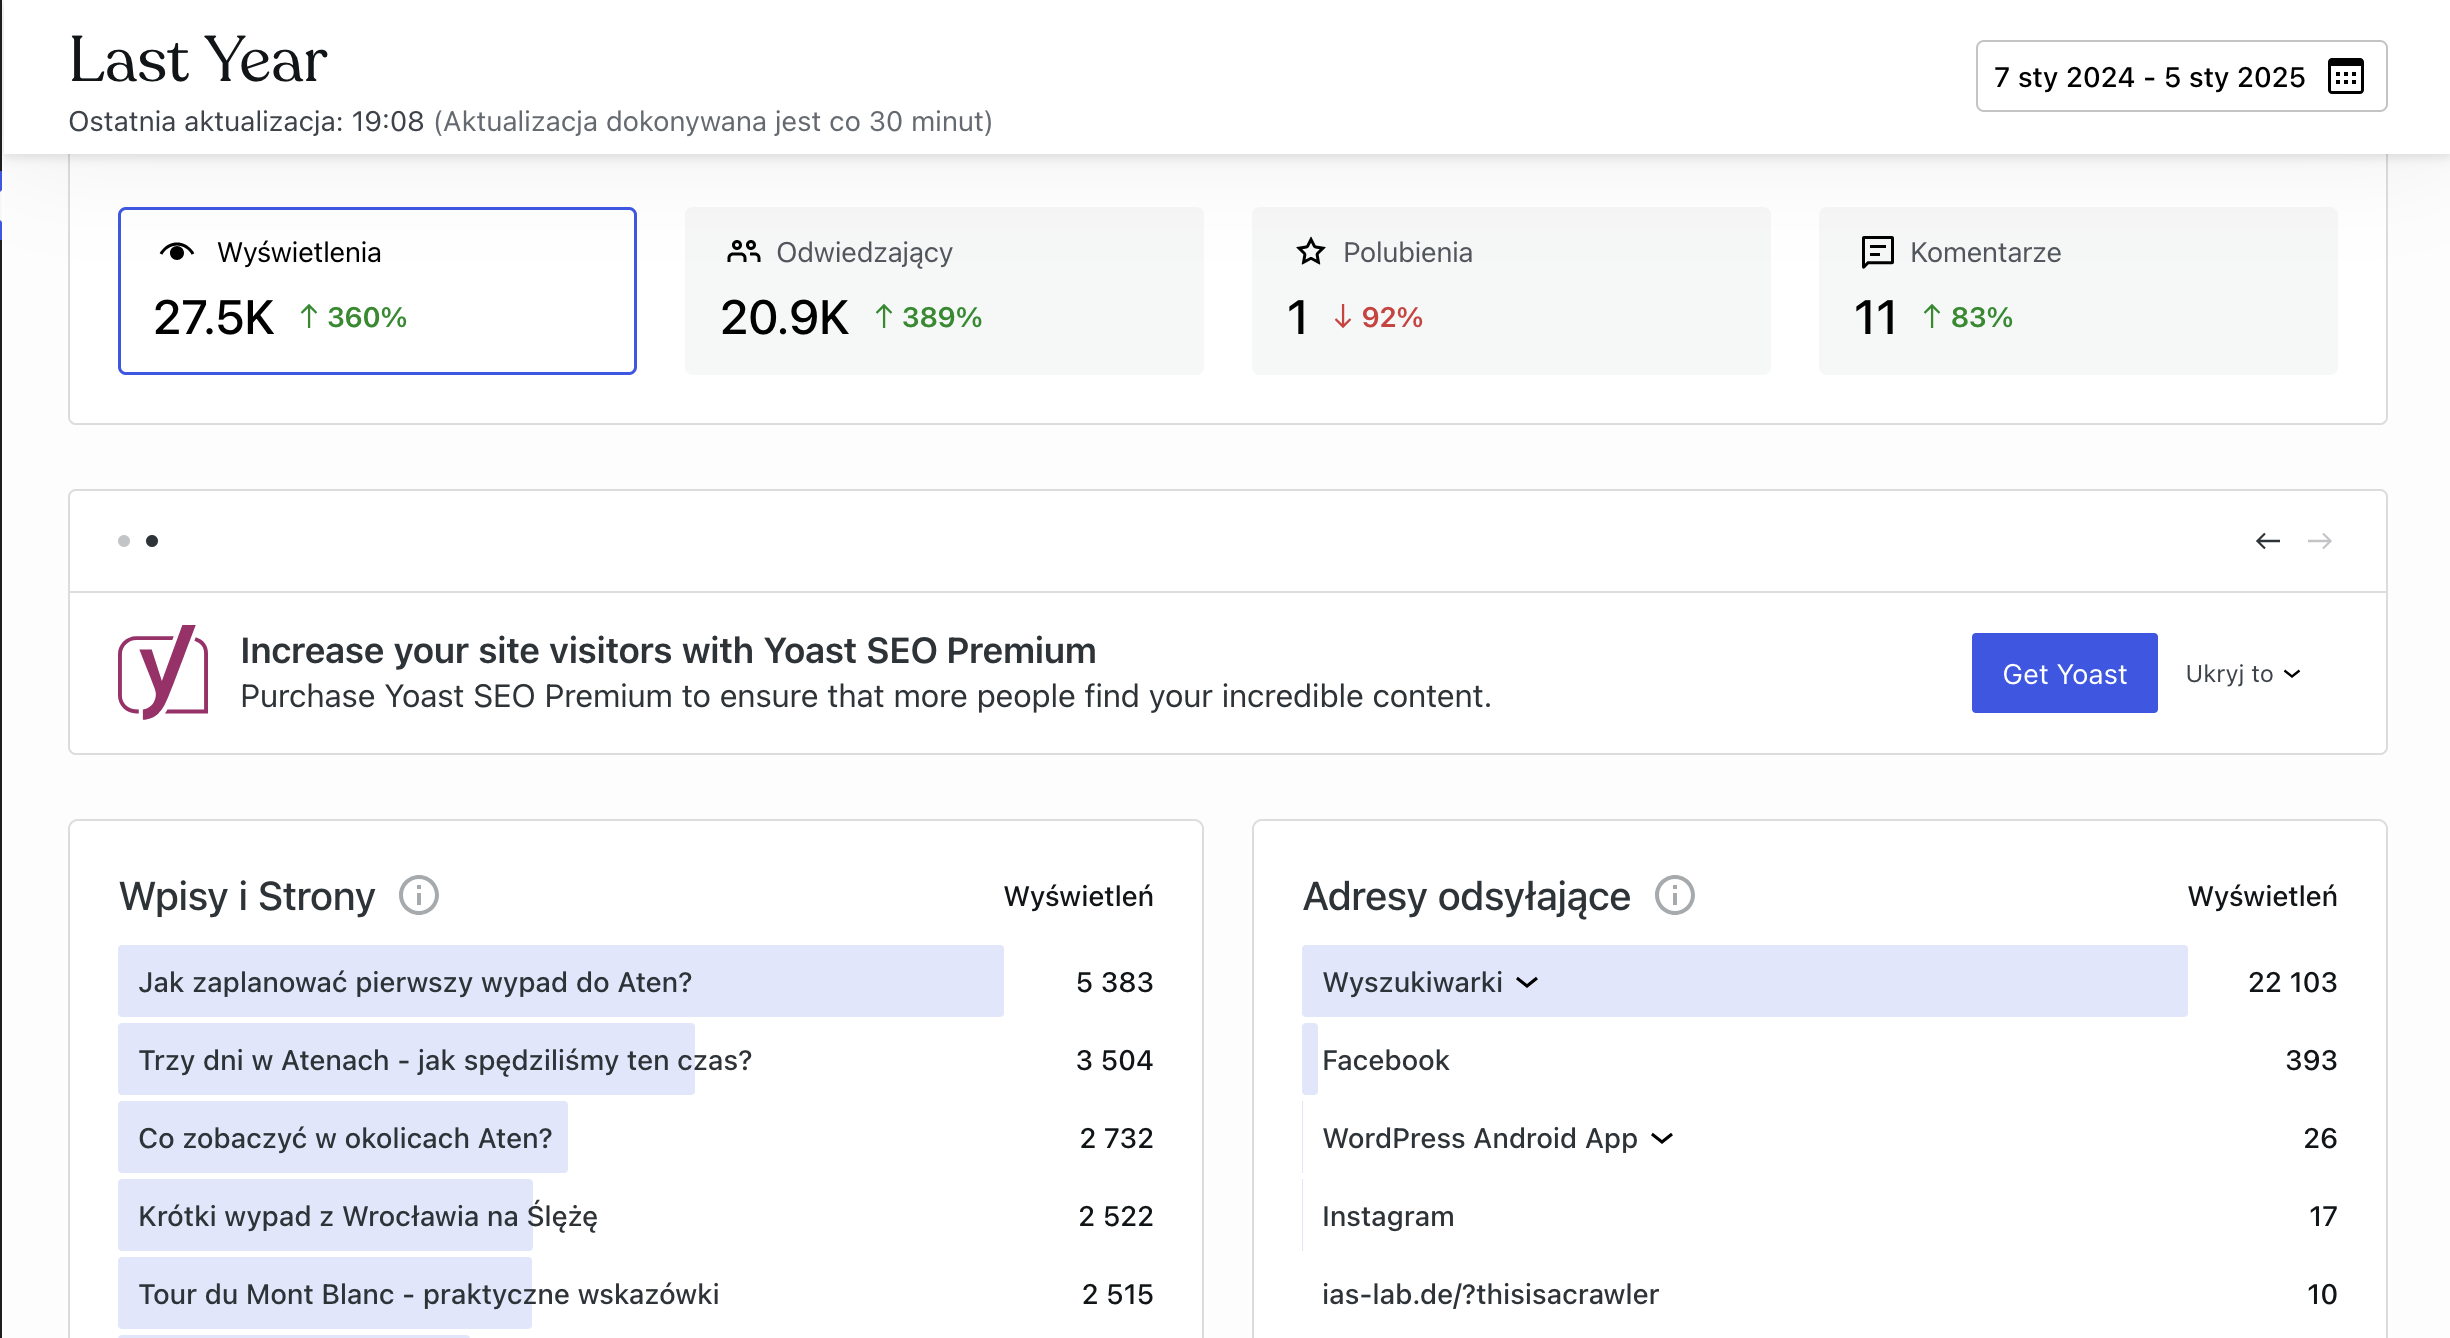Click the Wpisy i Strony section title
This screenshot has height=1338, width=2450.
tap(247, 896)
